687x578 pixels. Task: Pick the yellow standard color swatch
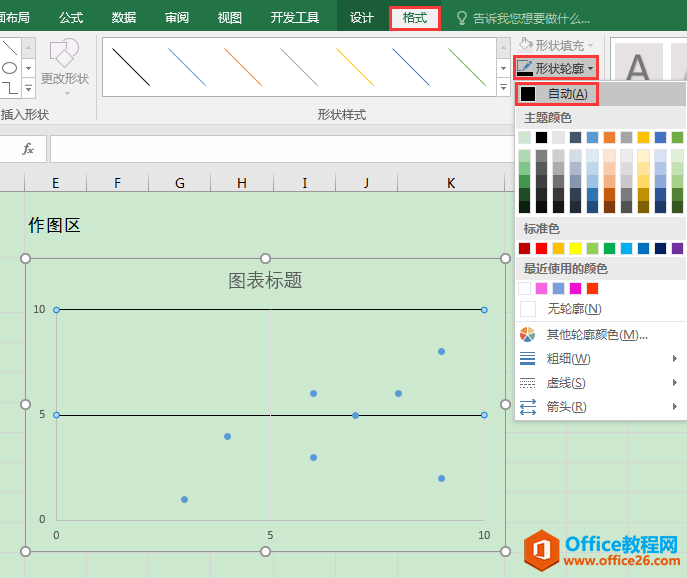pyautogui.click(x=576, y=248)
